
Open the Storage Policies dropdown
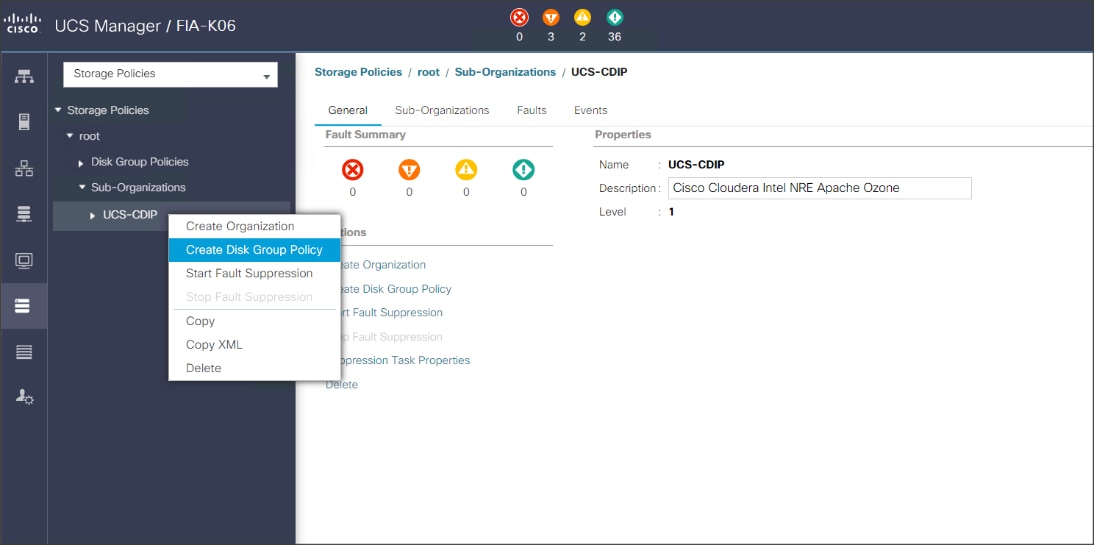[x=170, y=74]
